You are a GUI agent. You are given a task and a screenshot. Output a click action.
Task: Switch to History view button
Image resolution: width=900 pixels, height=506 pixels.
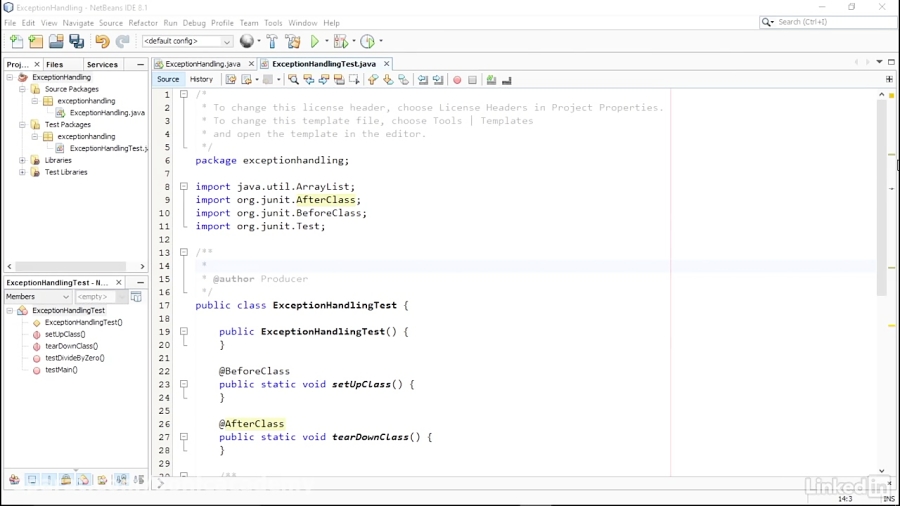201,80
